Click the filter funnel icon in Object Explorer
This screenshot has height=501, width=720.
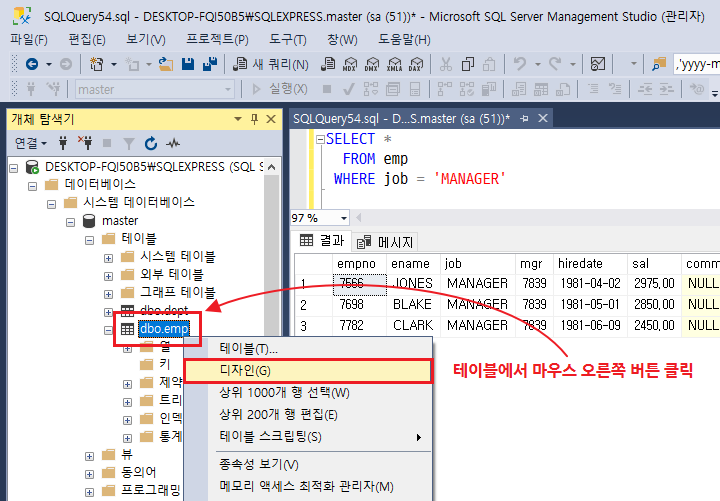(129, 144)
